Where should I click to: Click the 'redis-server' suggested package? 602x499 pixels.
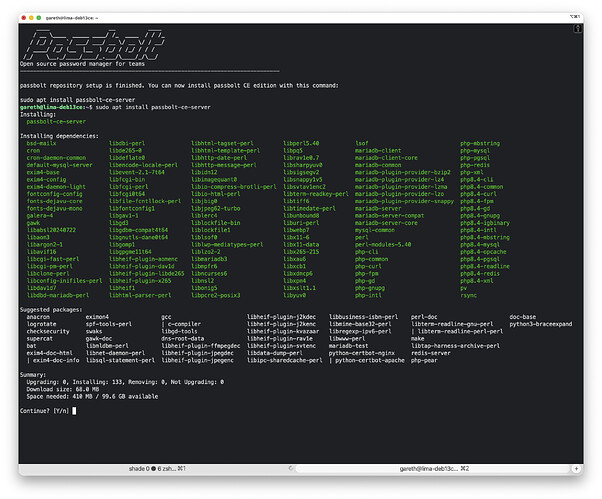(x=431, y=353)
